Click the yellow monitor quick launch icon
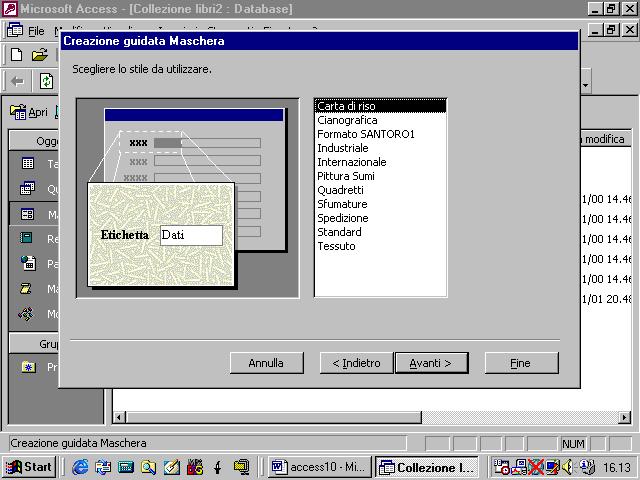Screen dimensions: 640x480 click(241, 467)
